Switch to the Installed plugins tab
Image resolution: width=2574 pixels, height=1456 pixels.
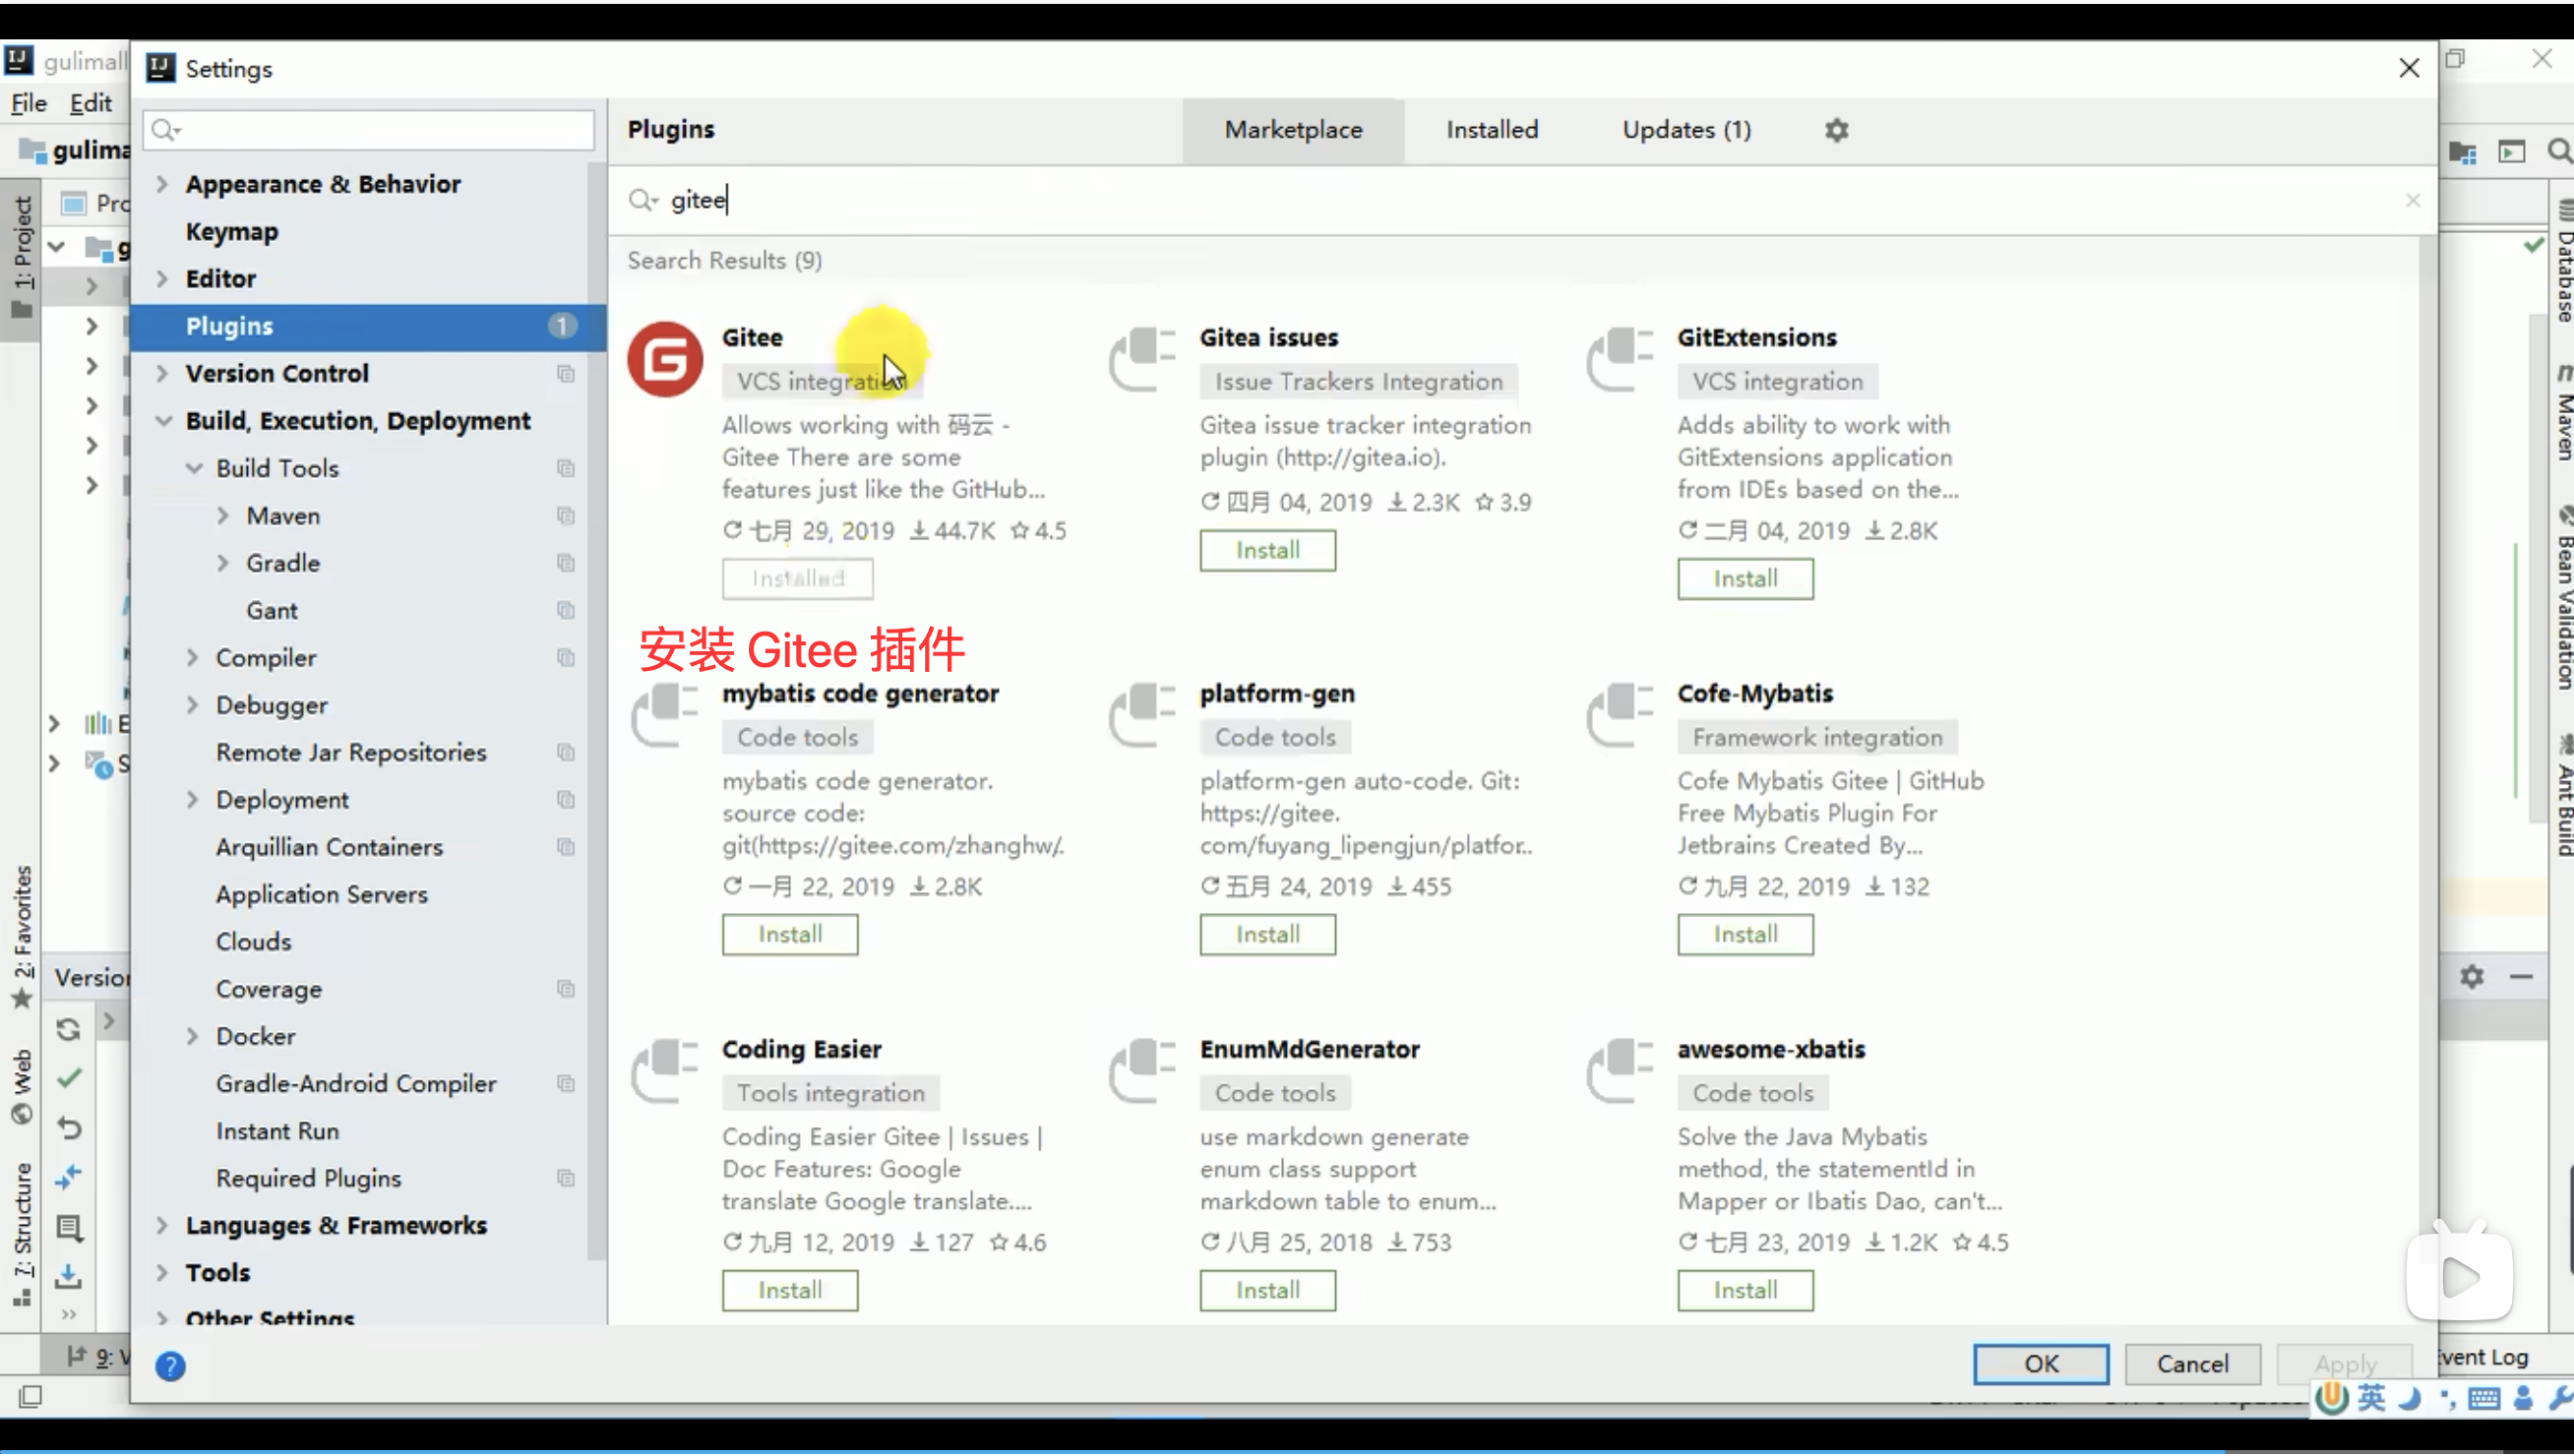tap(1491, 130)
